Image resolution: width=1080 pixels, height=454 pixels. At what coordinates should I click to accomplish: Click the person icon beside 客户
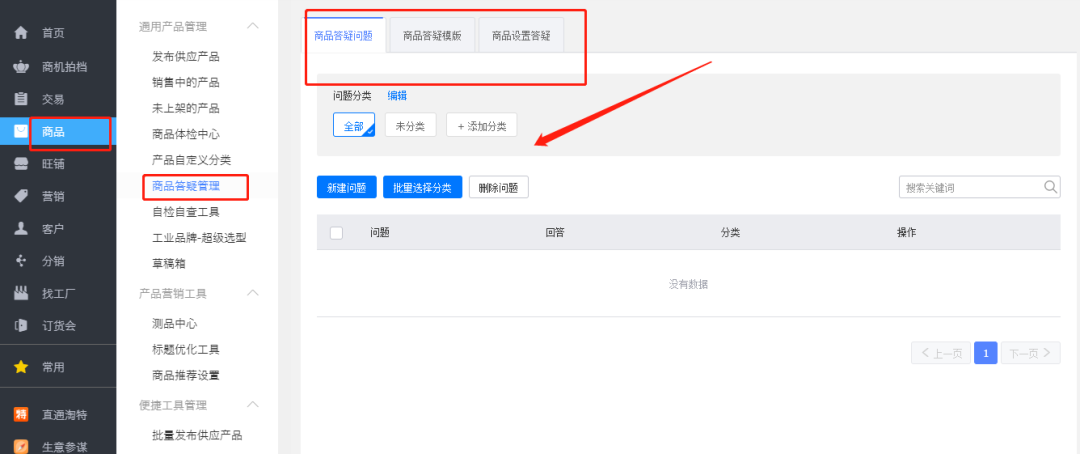[x=21, y=229]
